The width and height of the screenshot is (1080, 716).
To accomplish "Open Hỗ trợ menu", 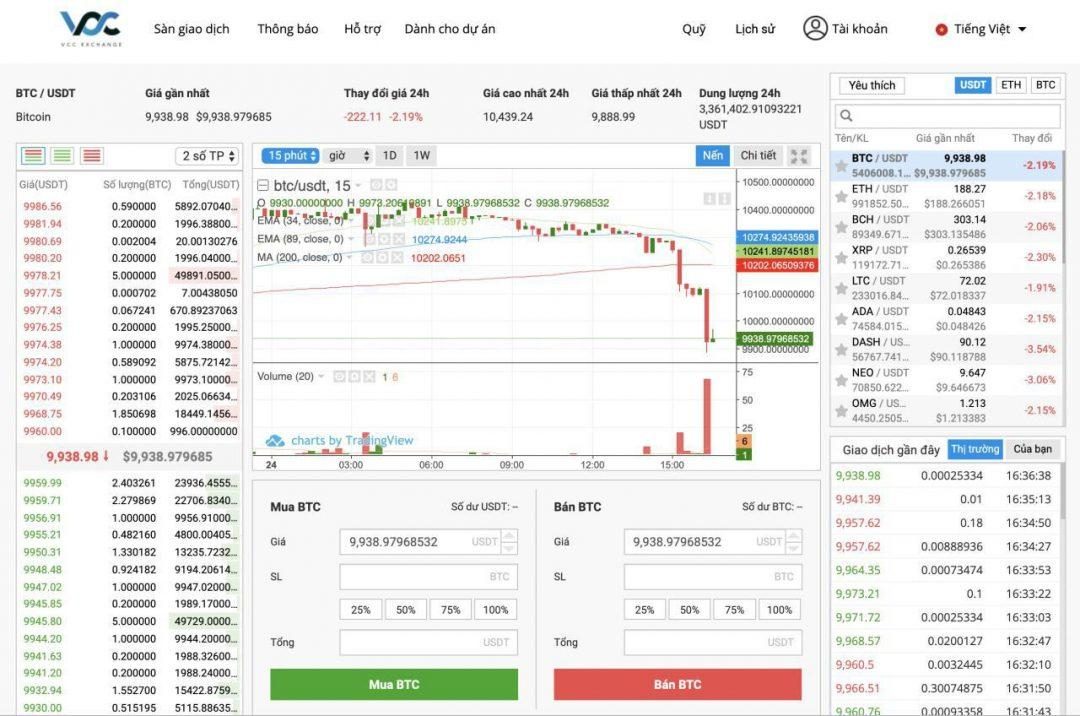I will 362,29.
